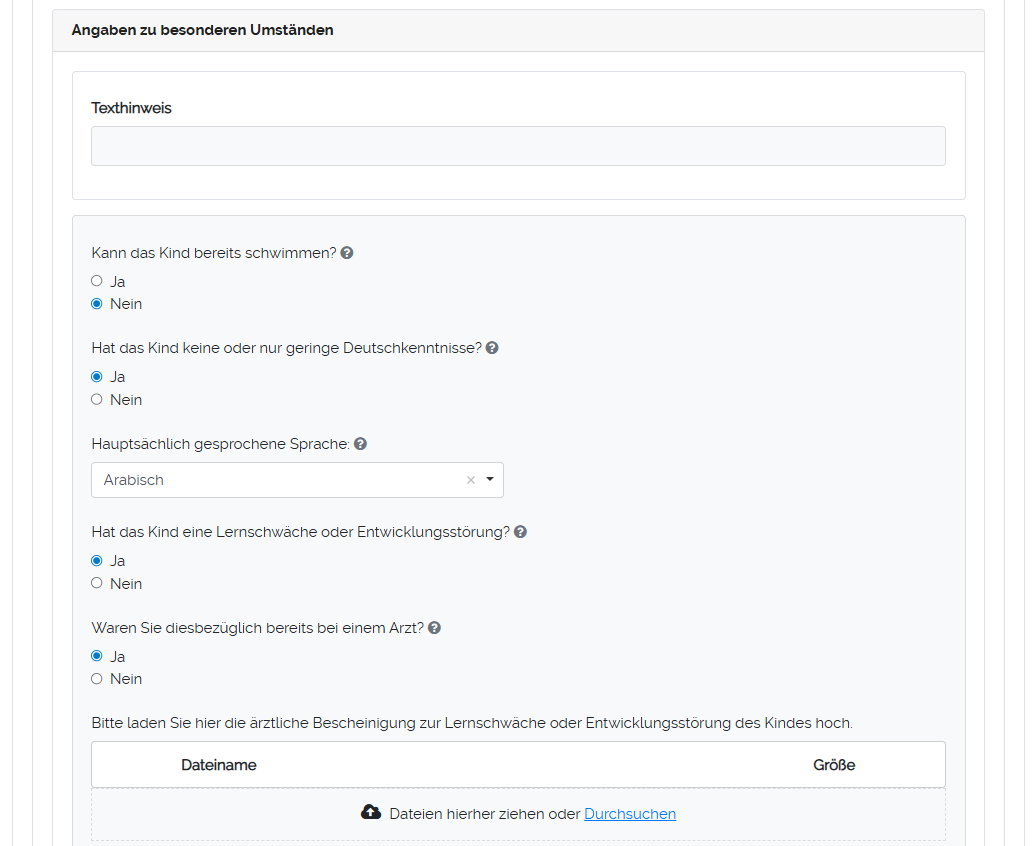The height and width of the screenshot is (846, 1034).
Task: Click the Größe column header
Action: click(834, 765)
